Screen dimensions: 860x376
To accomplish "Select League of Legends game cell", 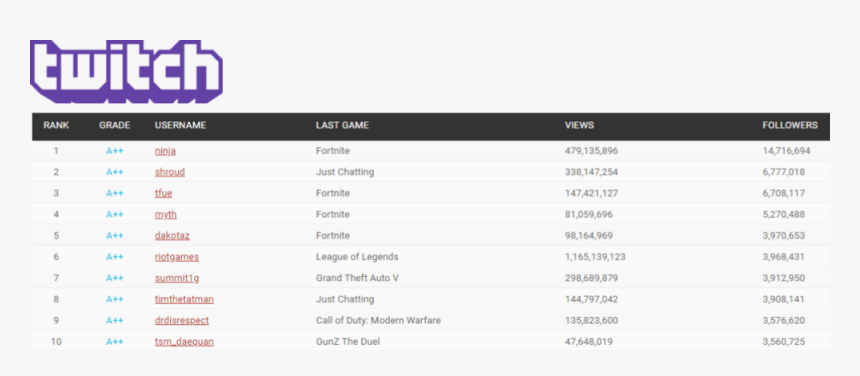I will [x=357, y=257].
